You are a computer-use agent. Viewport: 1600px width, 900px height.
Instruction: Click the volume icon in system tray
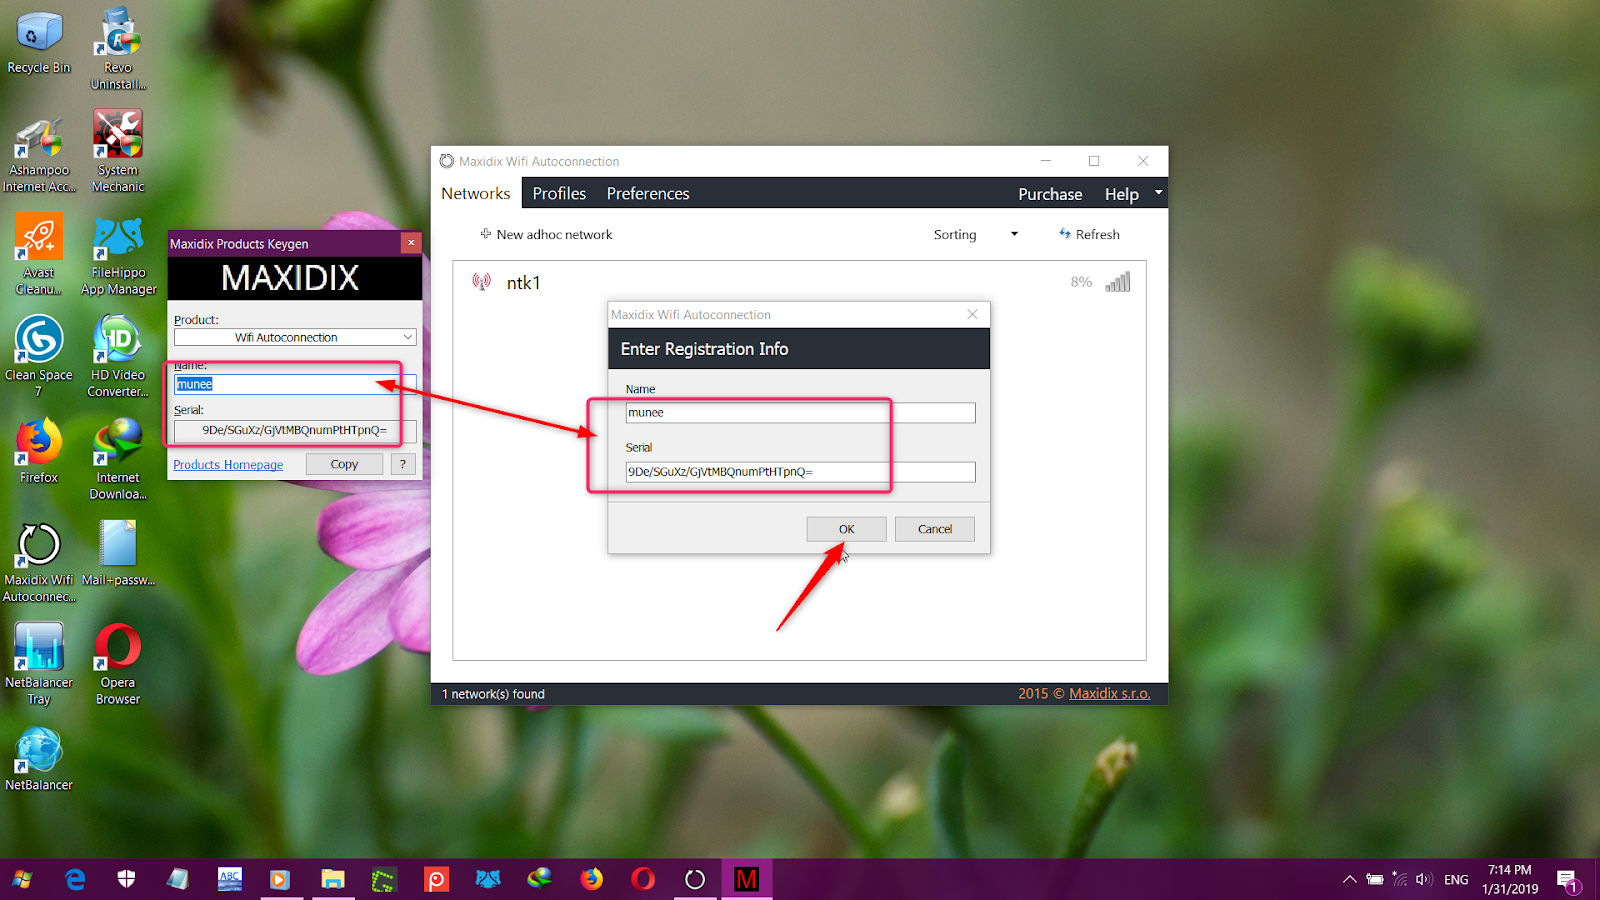pos(1424,880)
